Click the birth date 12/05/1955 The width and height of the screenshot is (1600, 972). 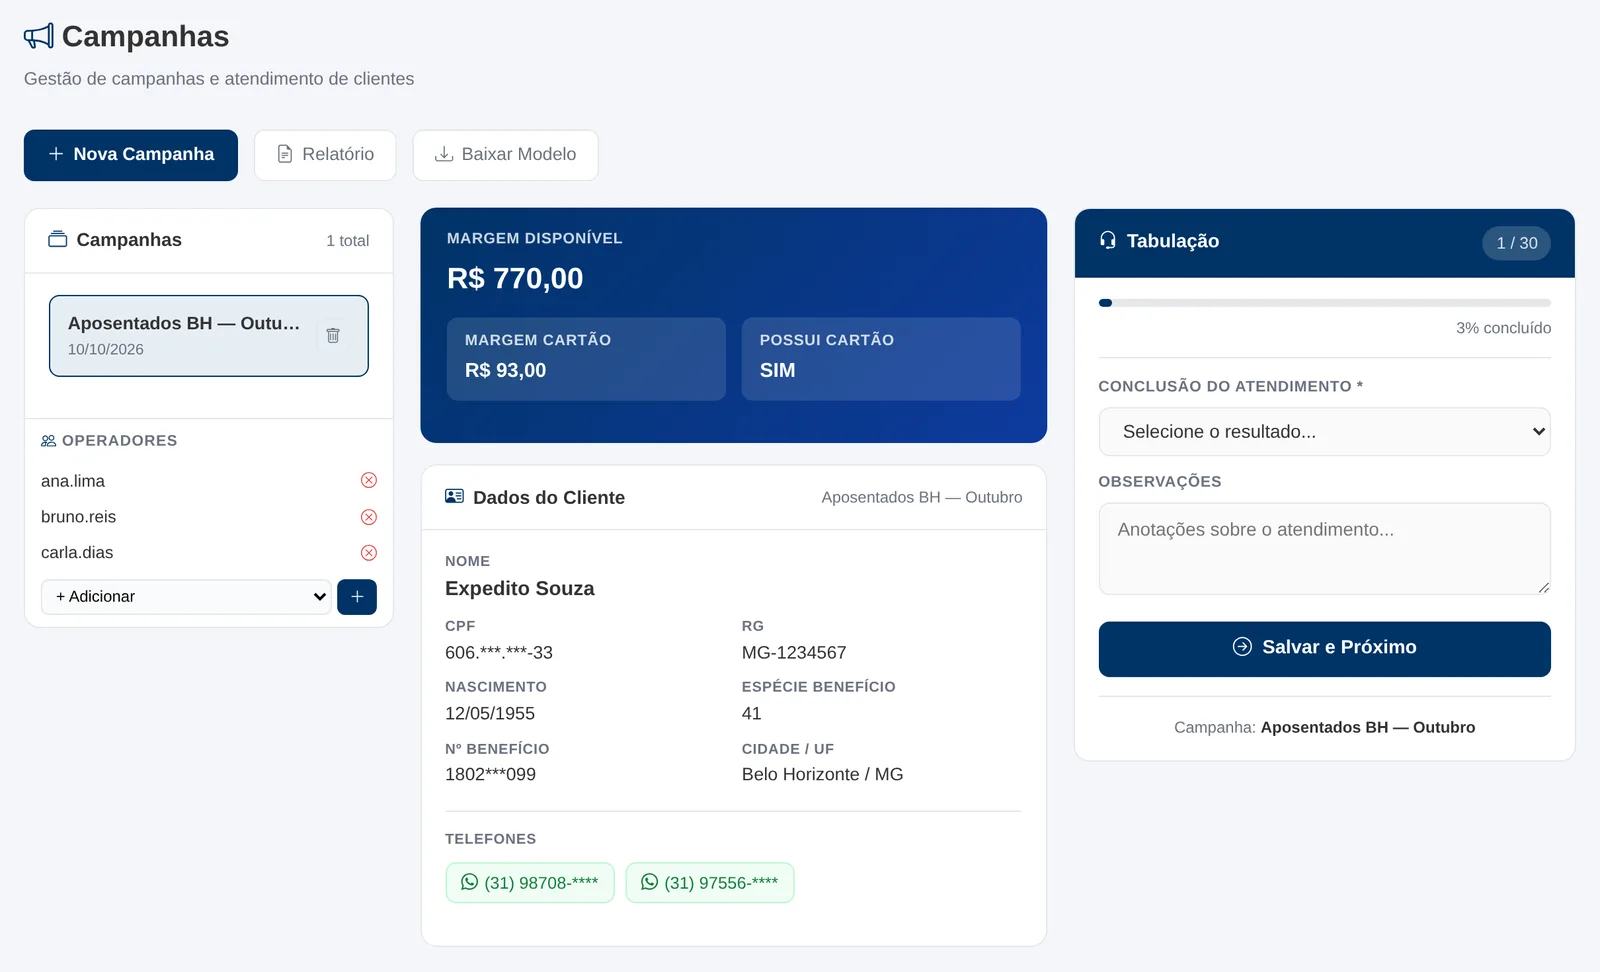(490, 714)
